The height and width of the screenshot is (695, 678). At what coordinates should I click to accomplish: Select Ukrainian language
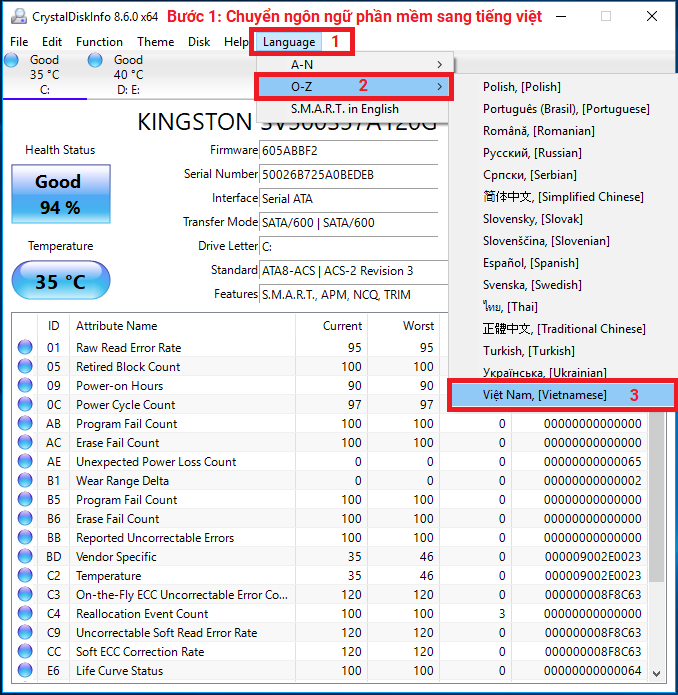point(545,373)
